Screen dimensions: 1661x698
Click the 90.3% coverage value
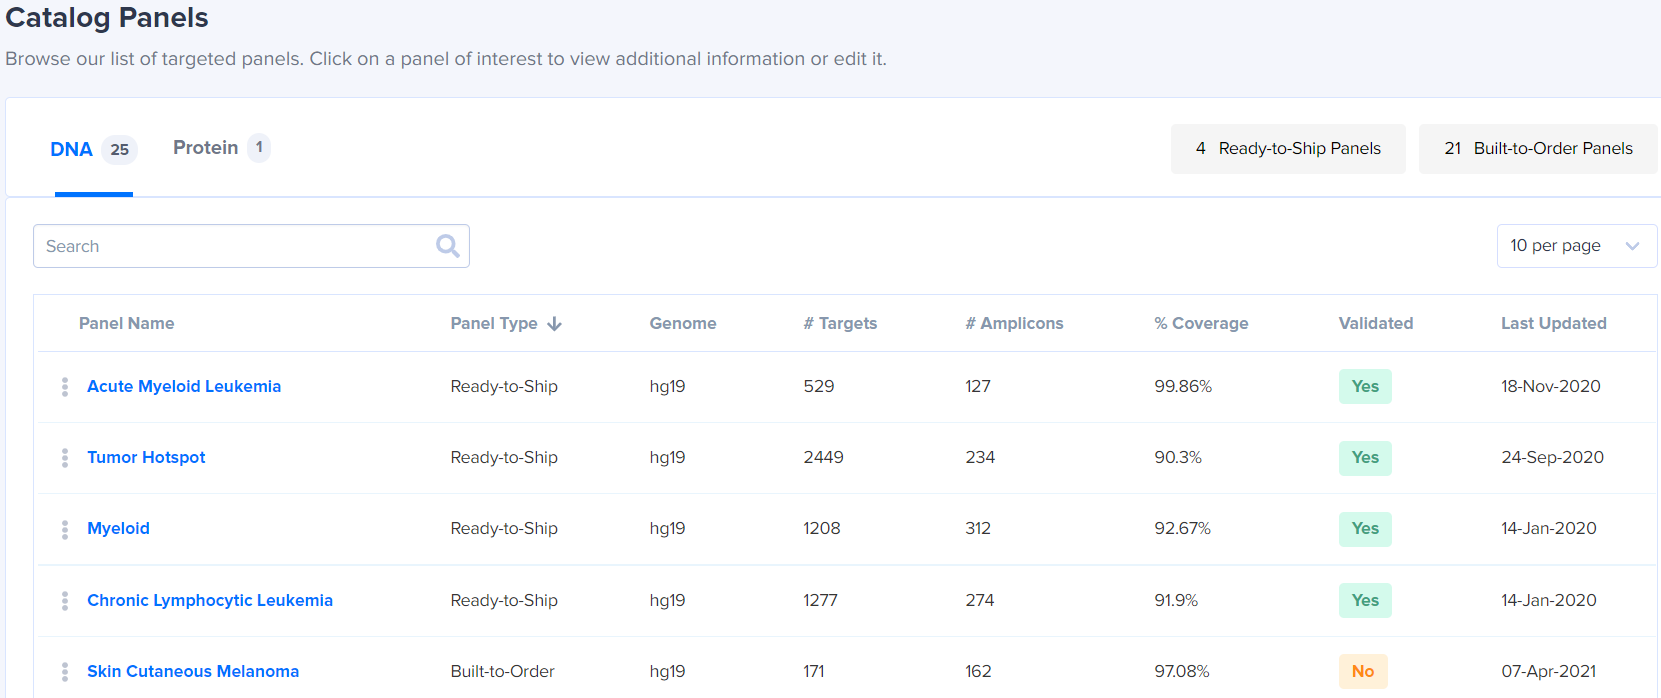pos(1178,458)
